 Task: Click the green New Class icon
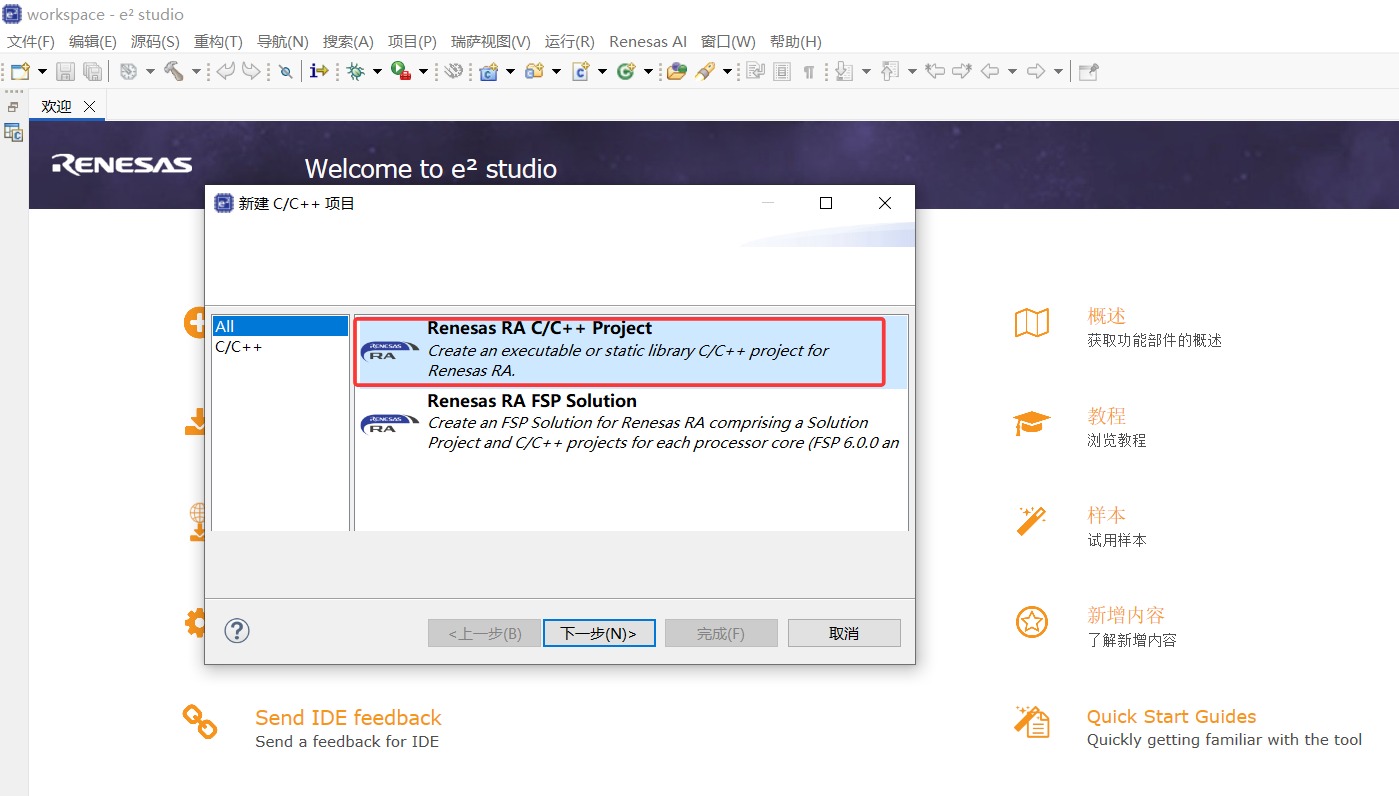[x=627, y=71]
